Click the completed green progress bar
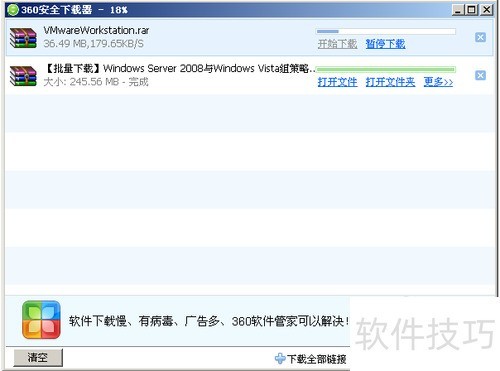 click(x=386, y=69)
